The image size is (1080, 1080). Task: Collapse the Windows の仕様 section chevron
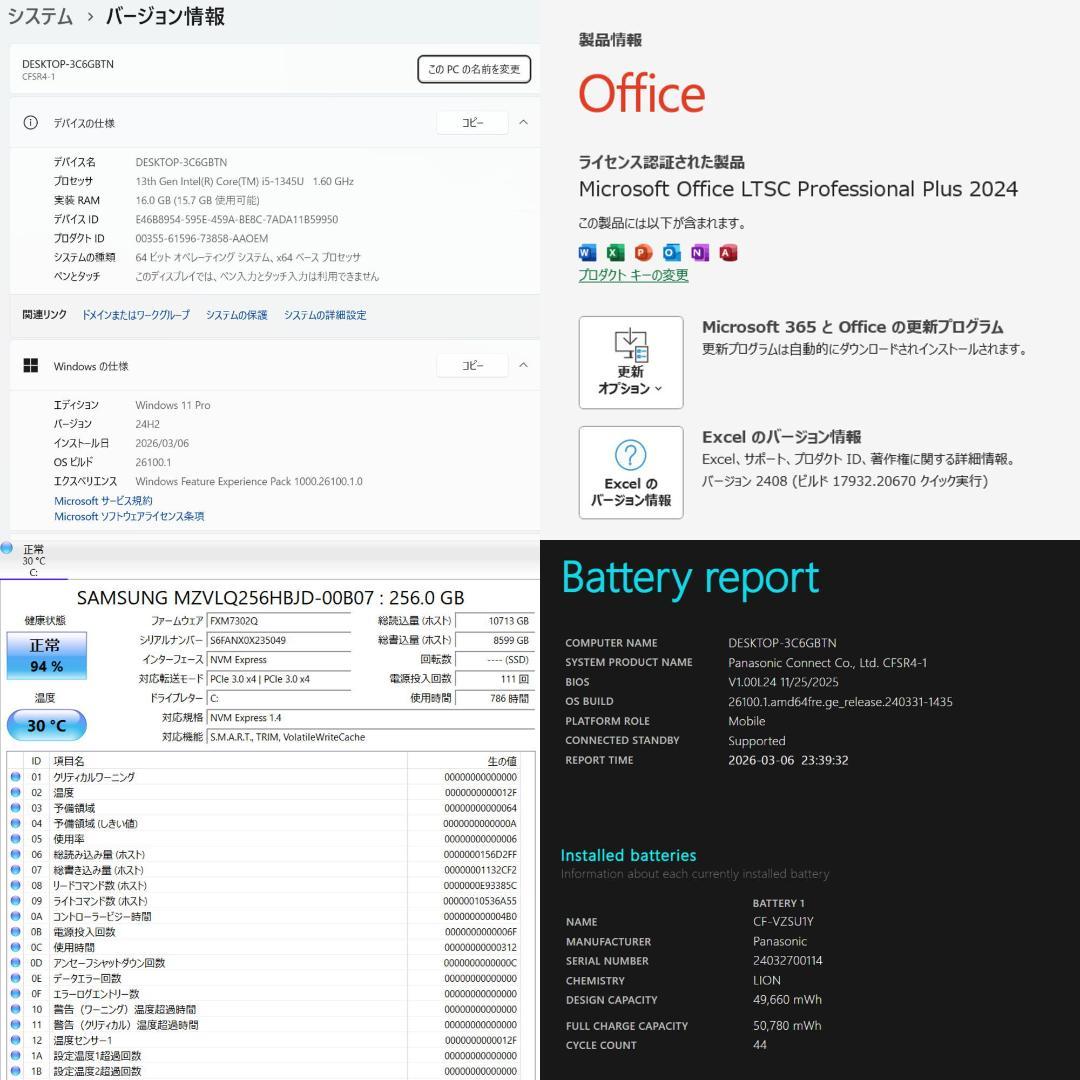[x=523, y=365]
